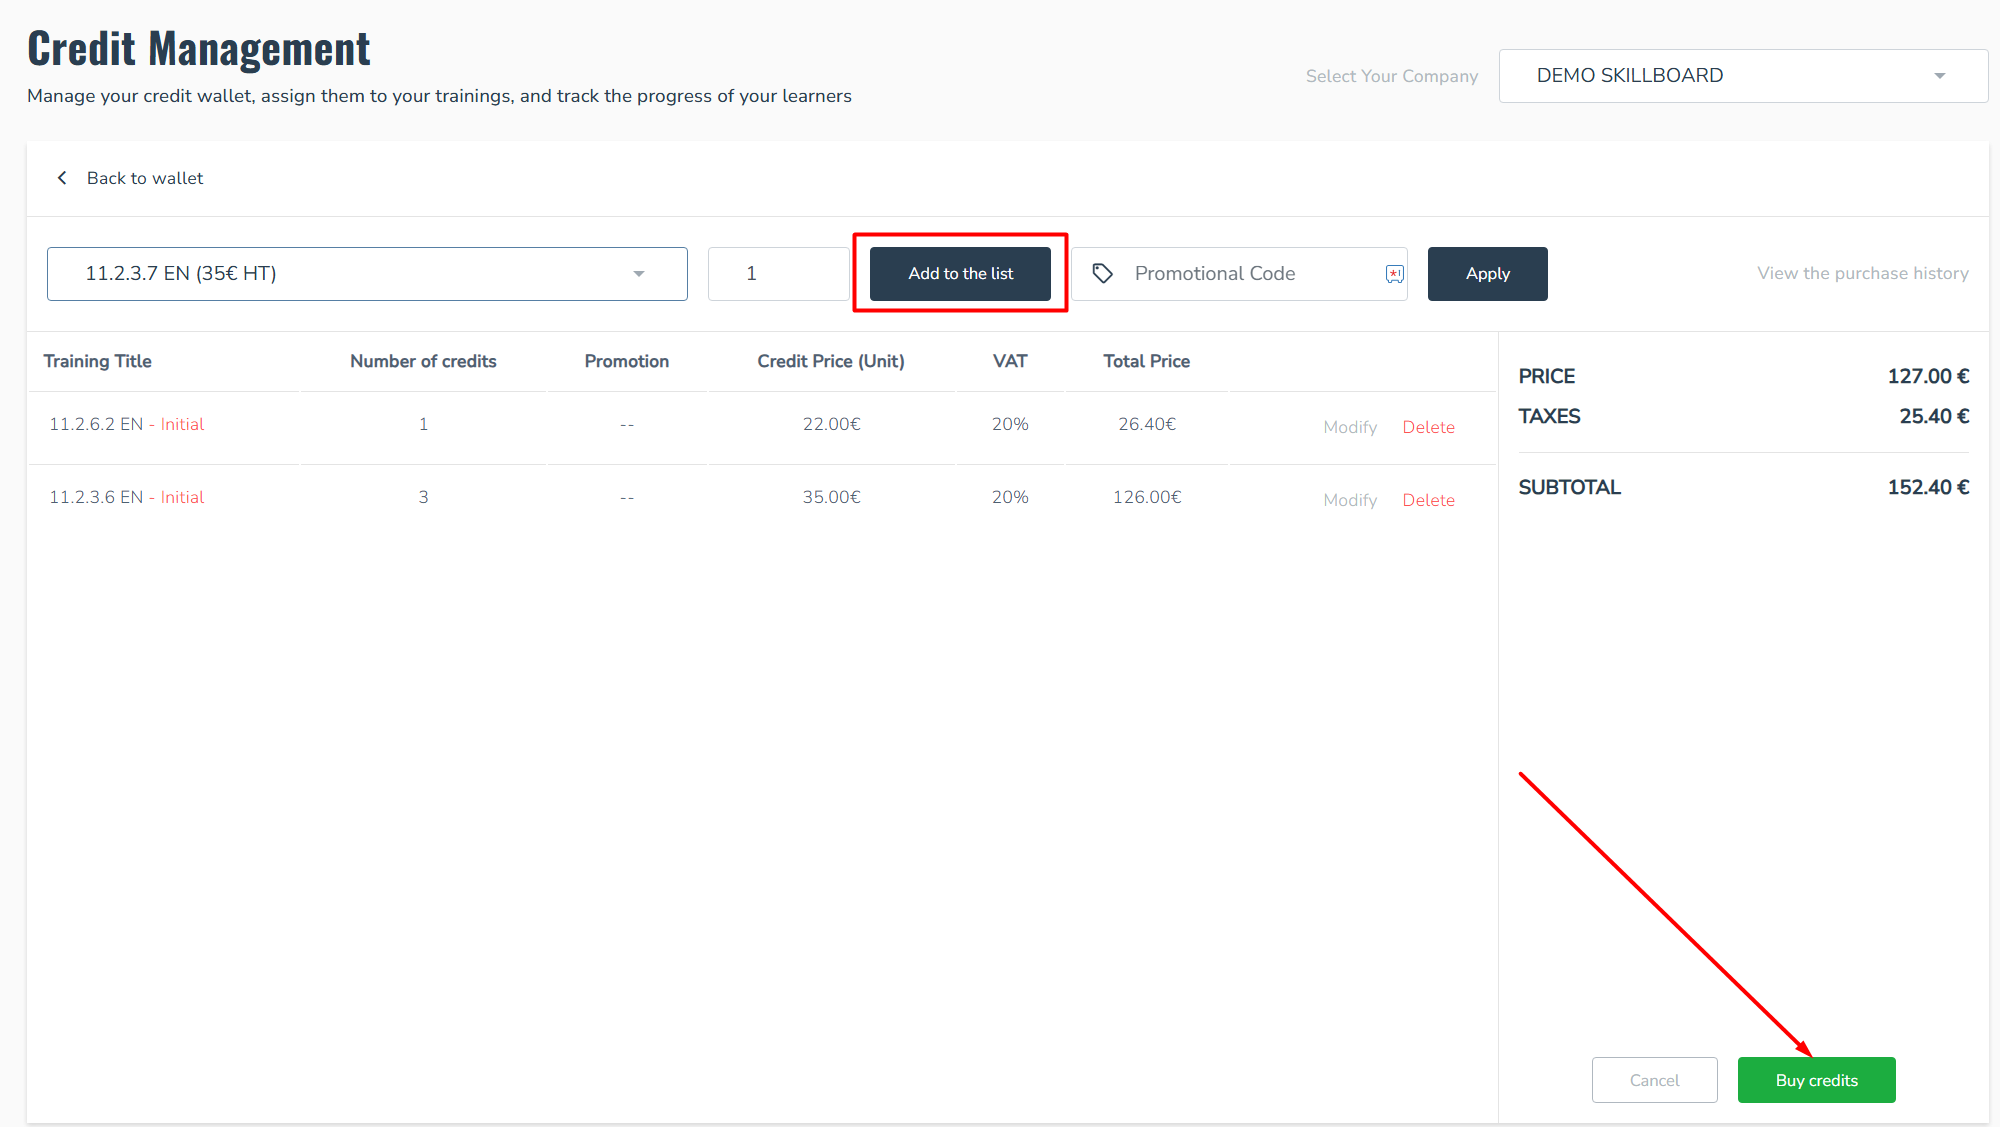Modify the 11.2.3.6 EN row
The width and height of the screenshot is (2000, 1127).
(x=1349, y=500)
